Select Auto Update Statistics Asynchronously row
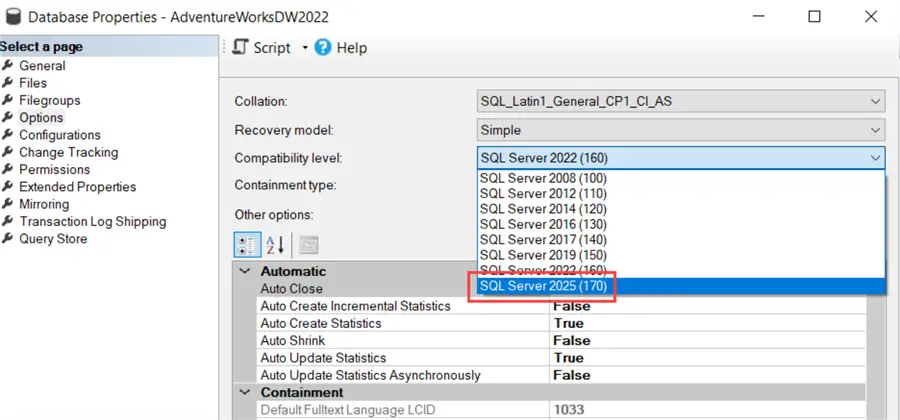The image size is (900, 420). coord(561,375)
